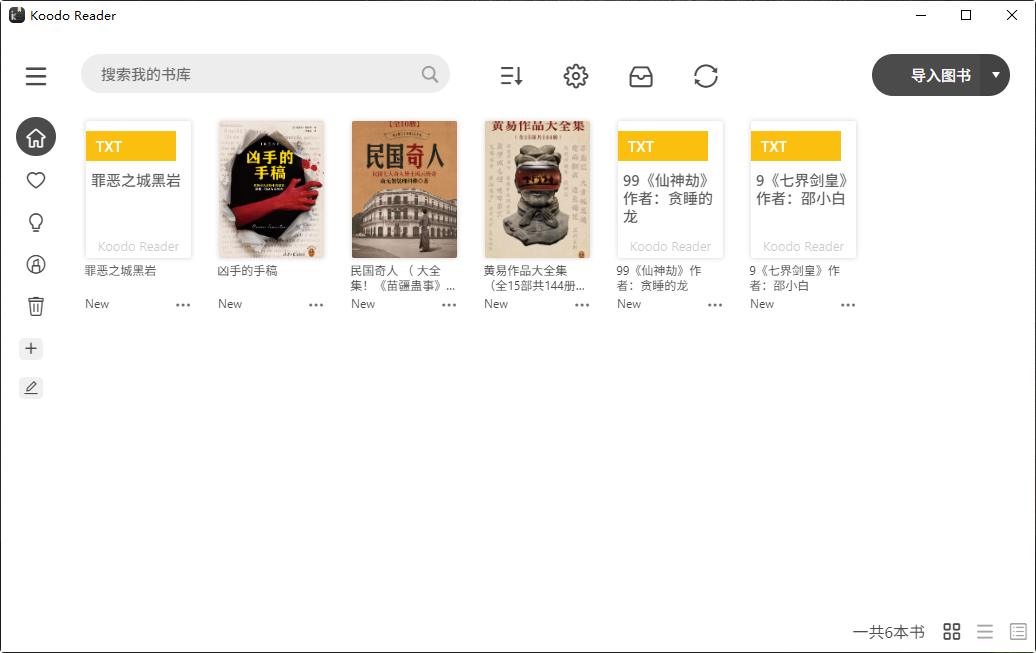Click the 民国奇人（大全集 title text
Screen dimensions: 1036x653
coord(402,278)
